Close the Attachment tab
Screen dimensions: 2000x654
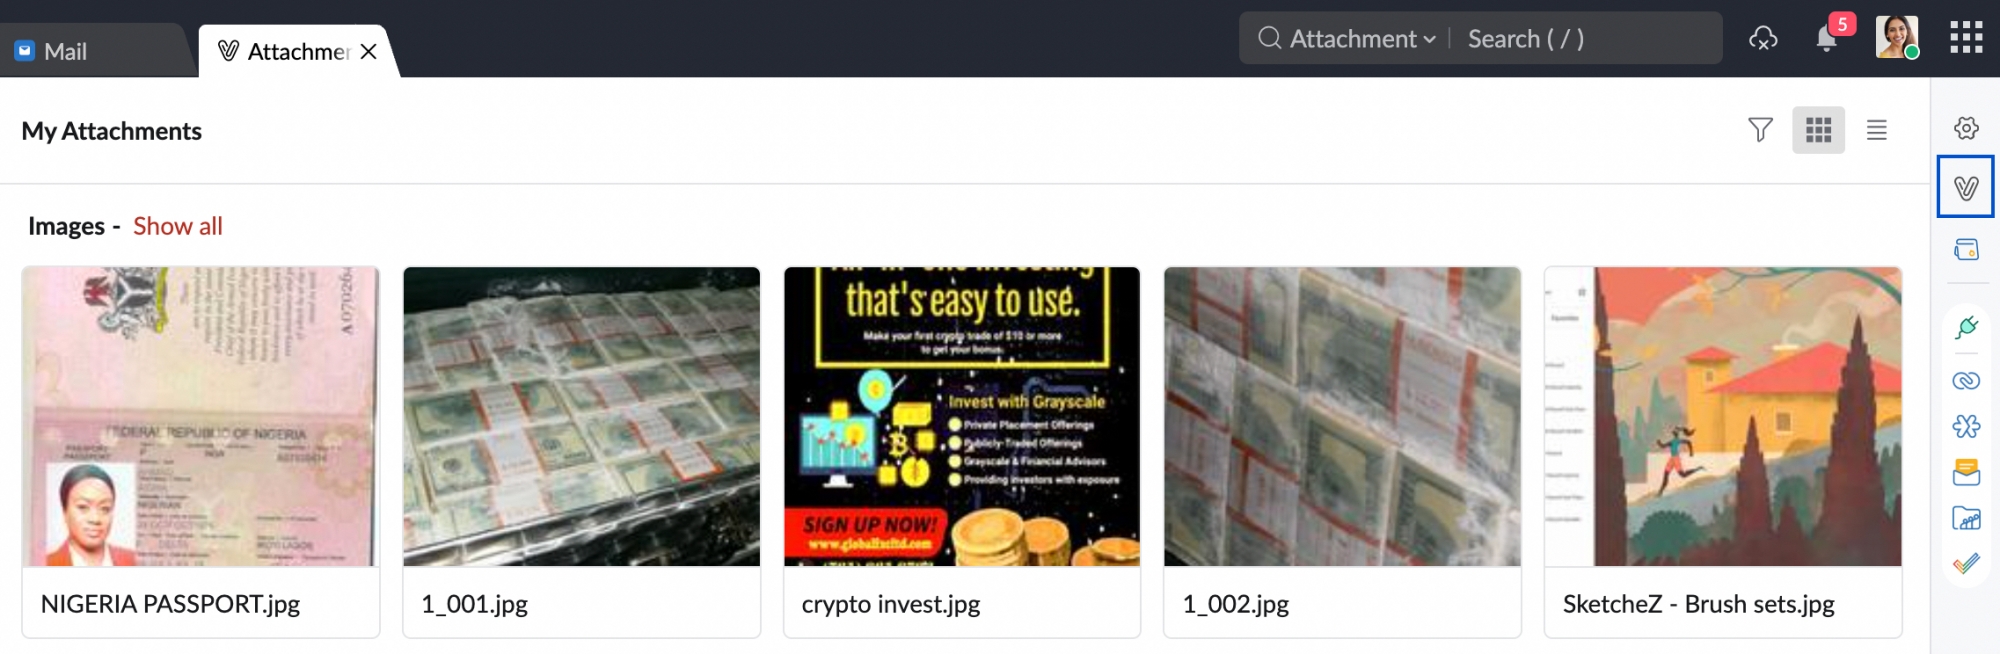[x=368, y=51]
